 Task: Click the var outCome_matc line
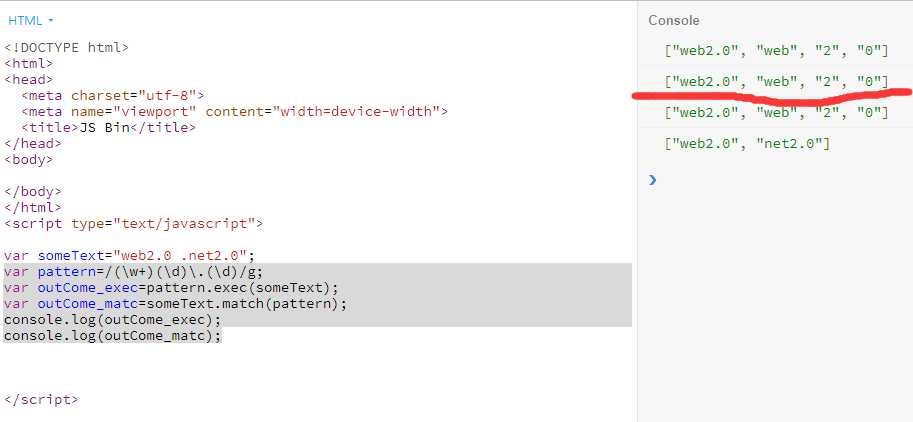[x=175, y=304]
